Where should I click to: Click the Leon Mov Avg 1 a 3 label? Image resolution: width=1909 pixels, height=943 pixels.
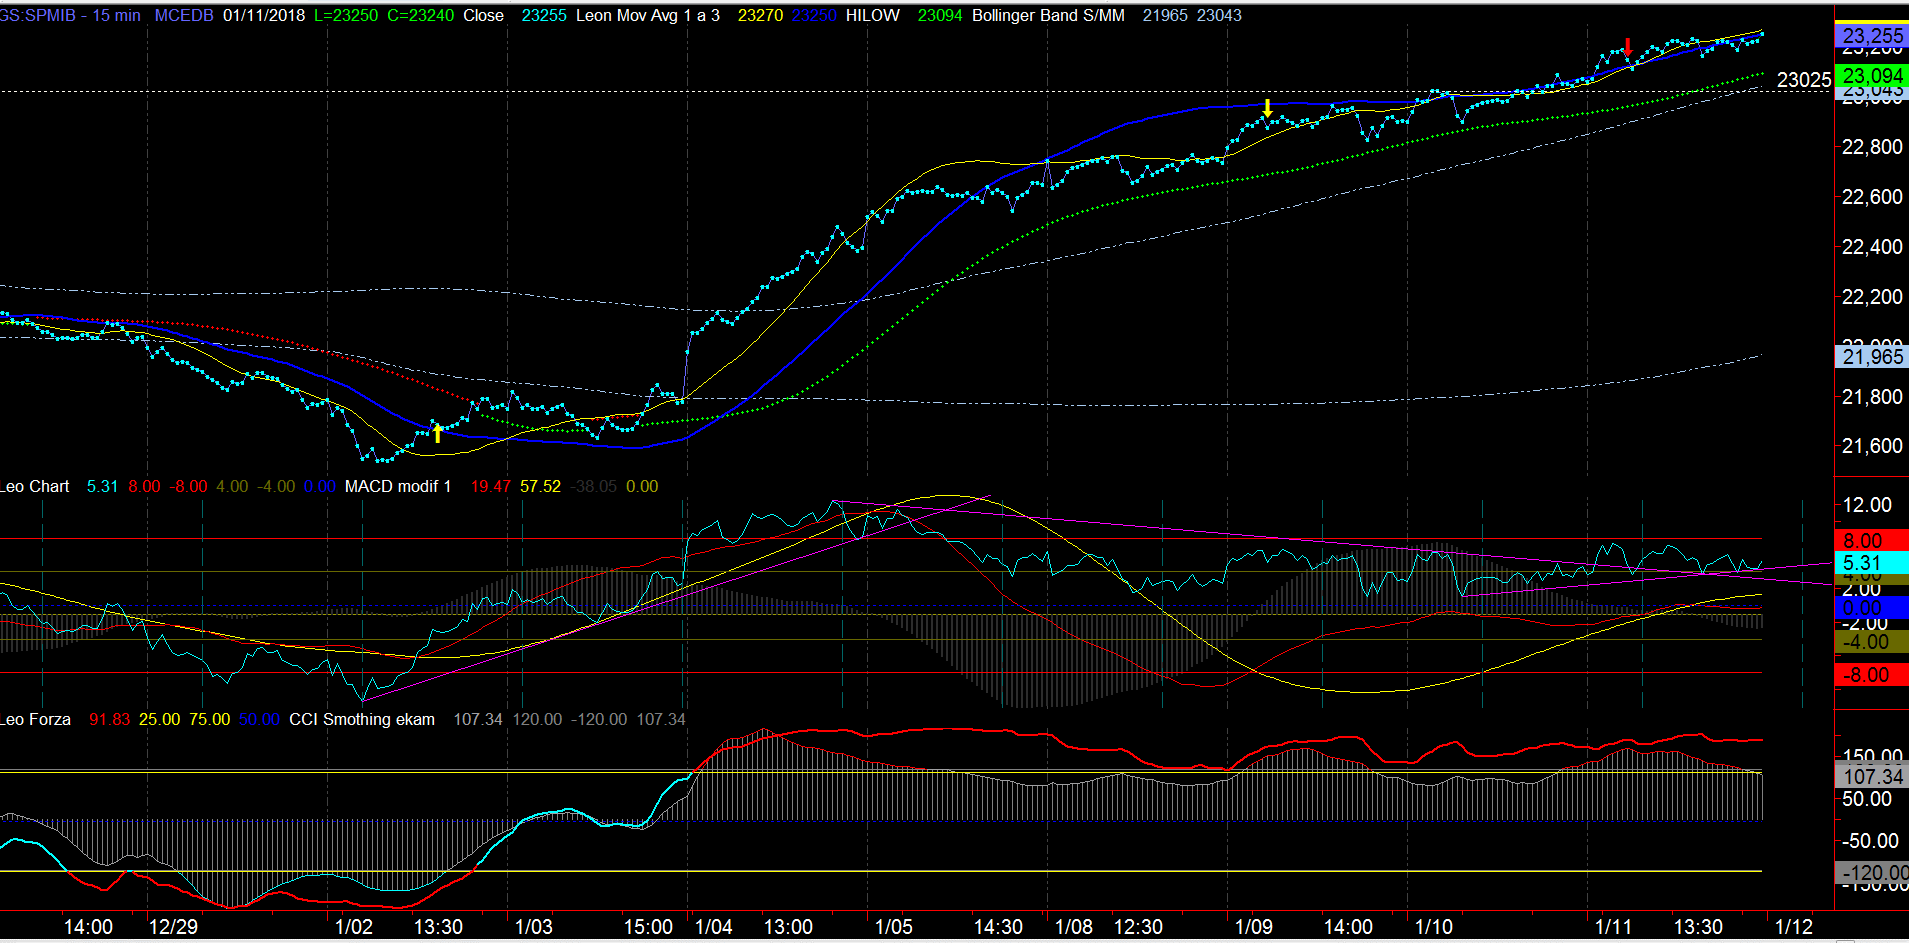coord(648,16)
